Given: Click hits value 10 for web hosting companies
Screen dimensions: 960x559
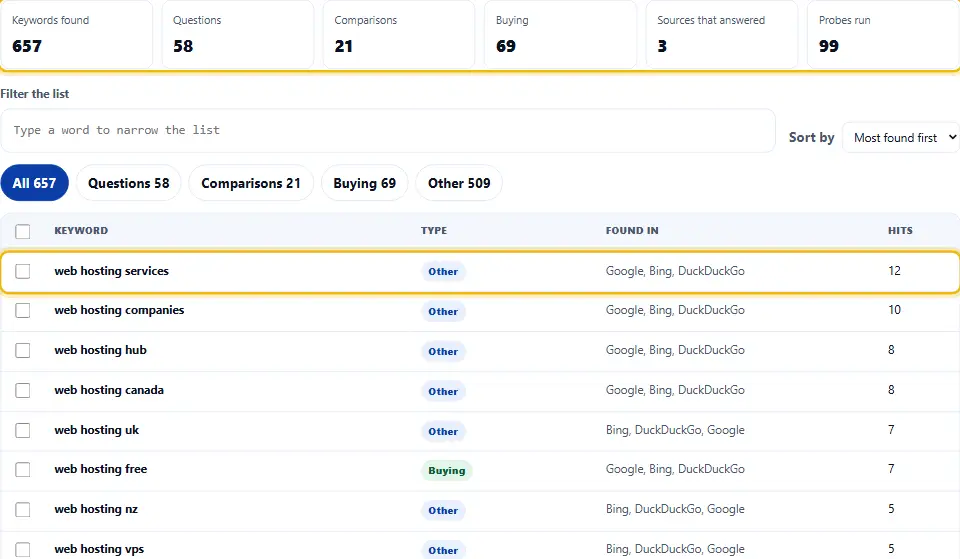Looking at the screenshot, I should 894,310.
